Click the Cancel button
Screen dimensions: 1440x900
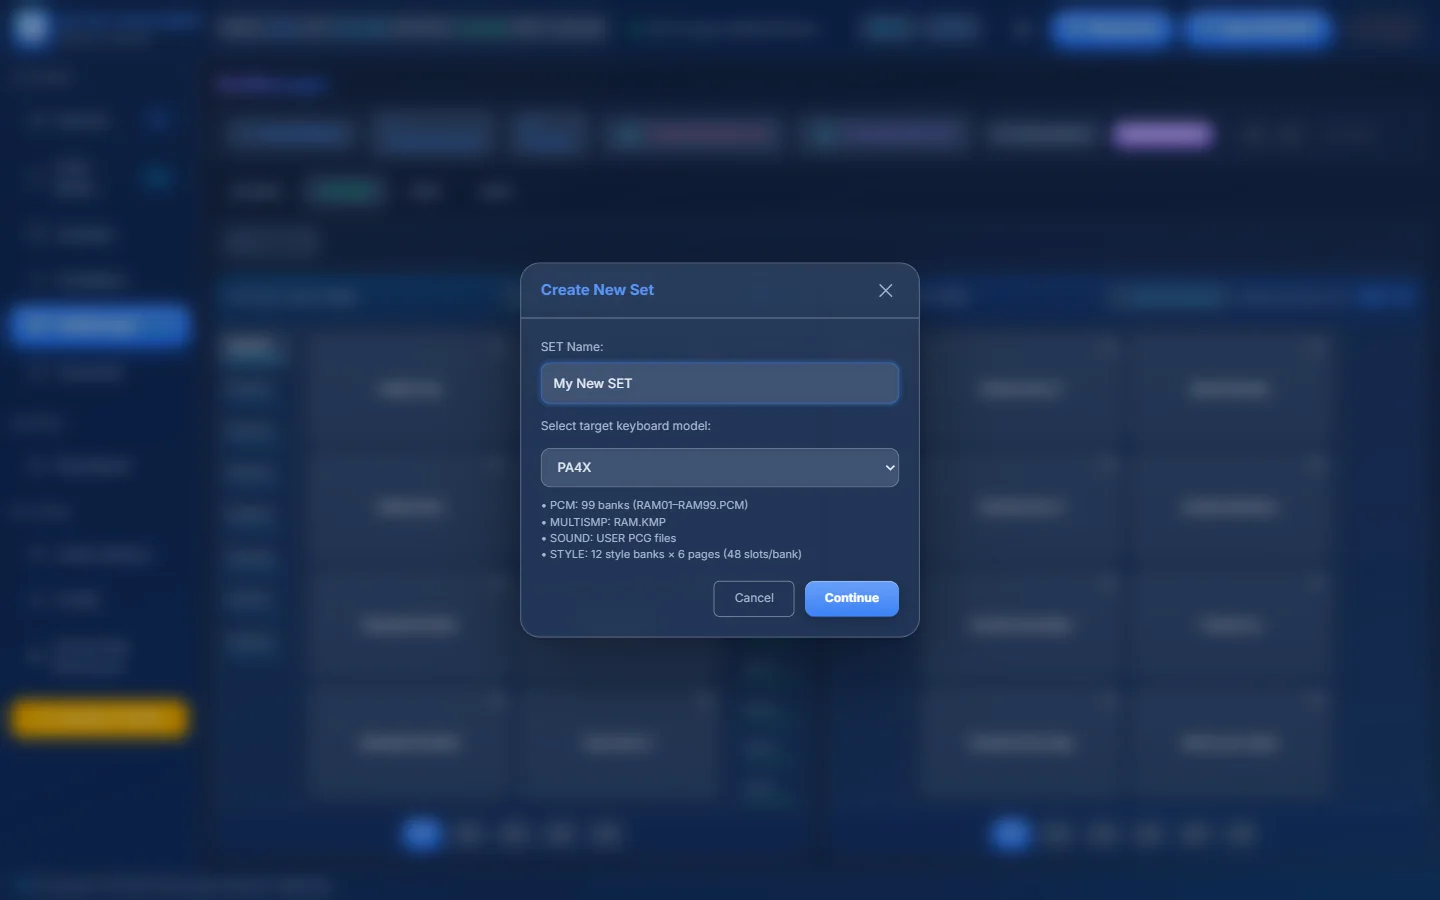[x=753, y=598]
